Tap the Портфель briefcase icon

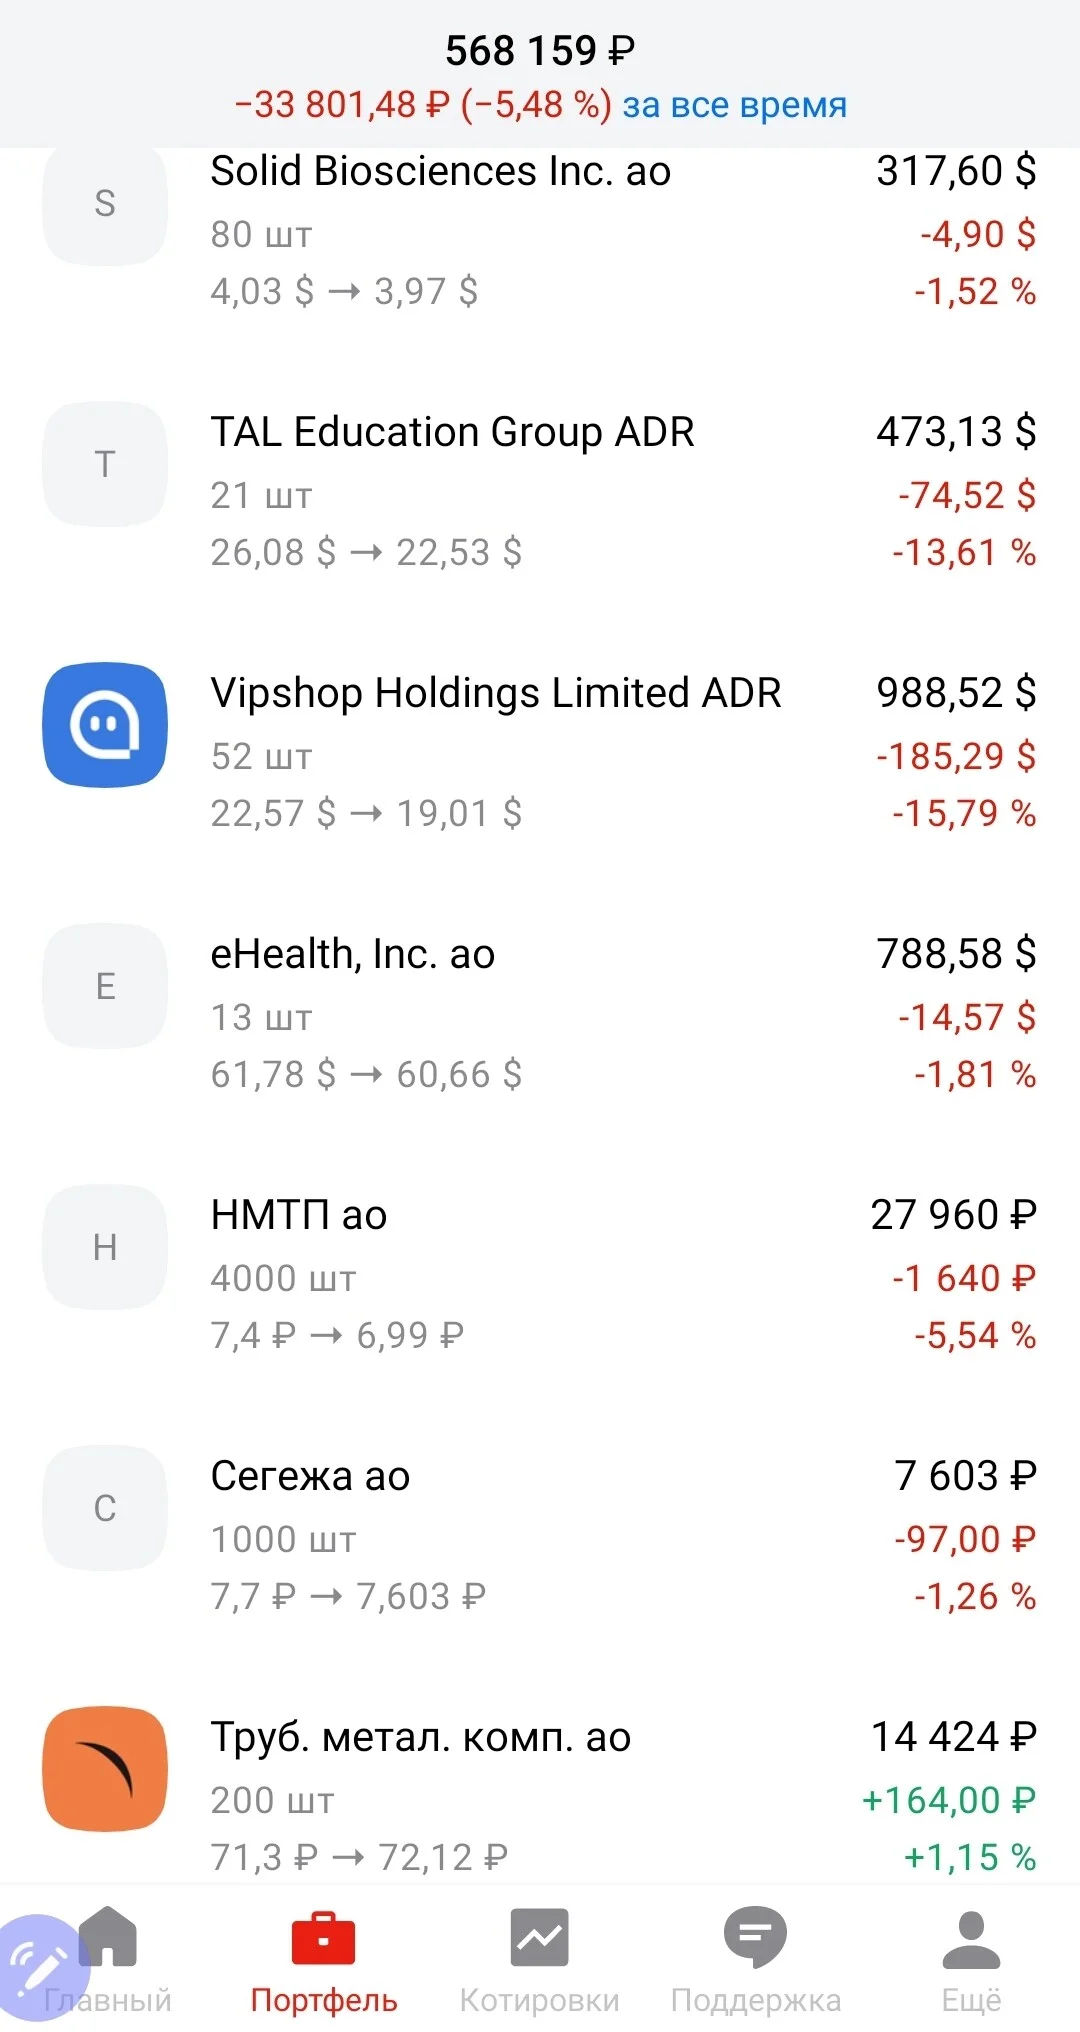click(323, 1938)
